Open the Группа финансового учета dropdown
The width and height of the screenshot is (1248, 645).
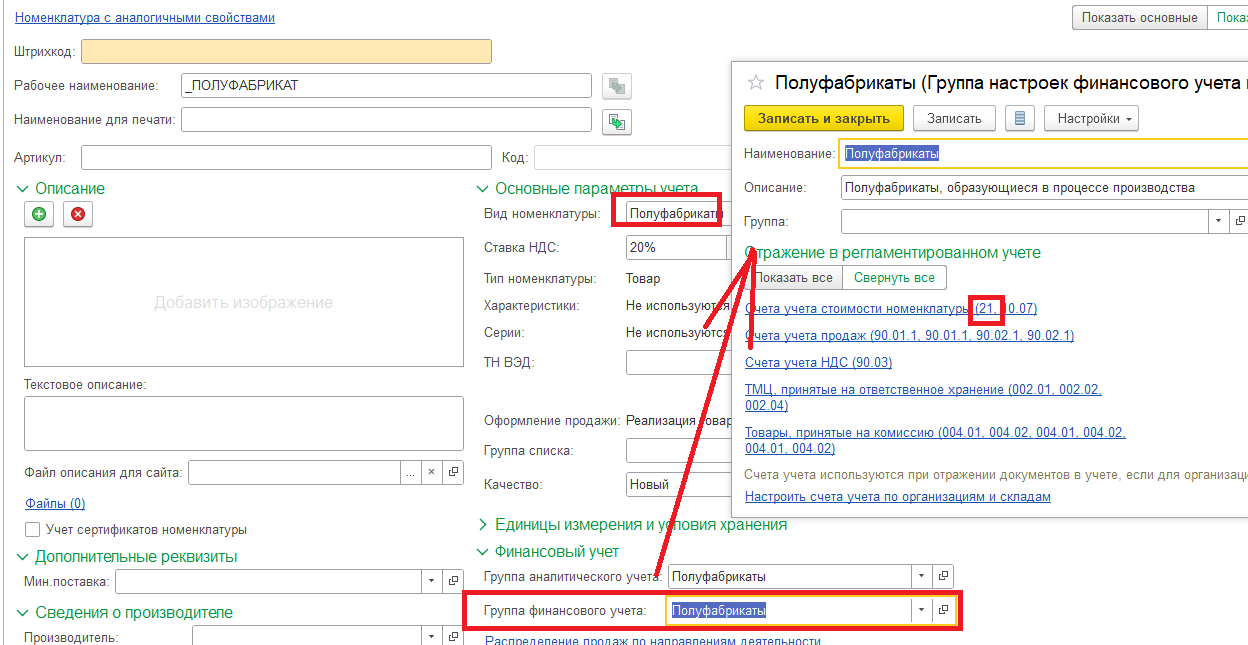point(920,610)
